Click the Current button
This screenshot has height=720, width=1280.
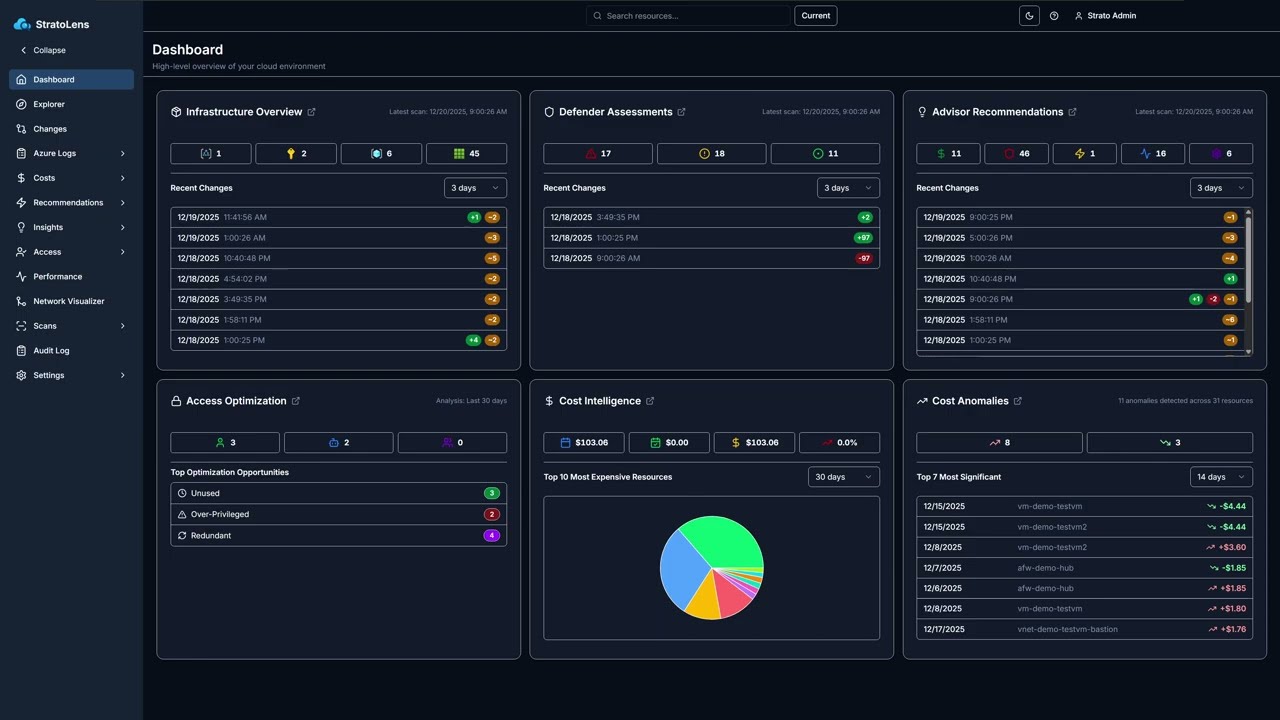(816, 16)
